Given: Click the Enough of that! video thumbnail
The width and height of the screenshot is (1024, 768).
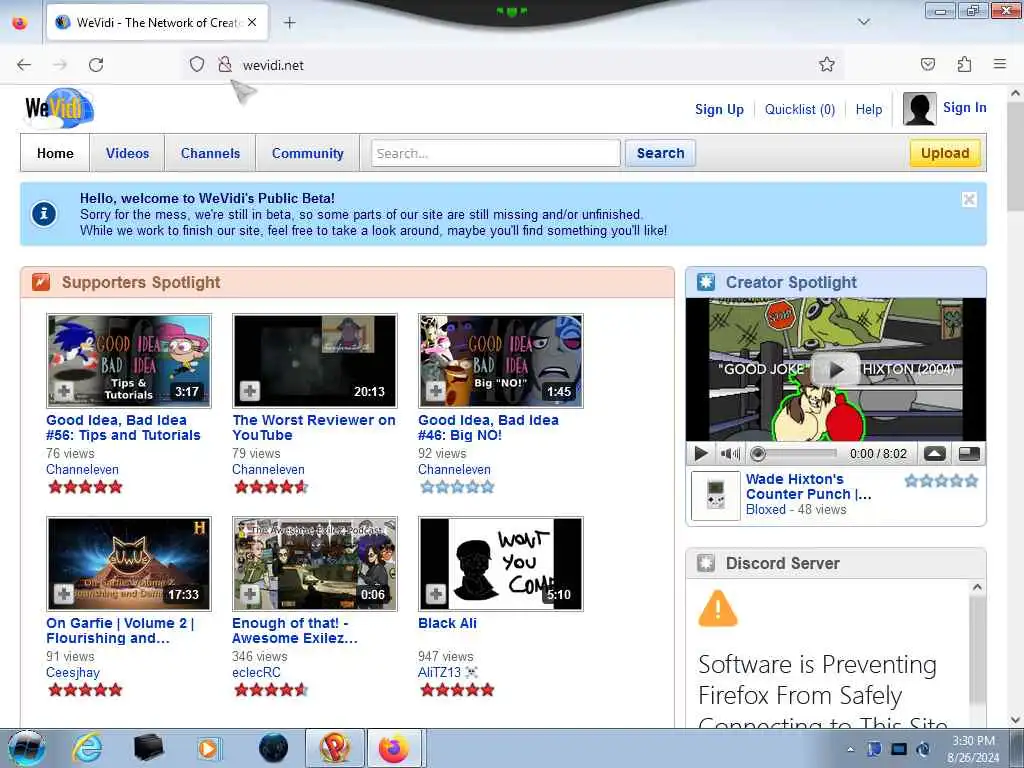Looking at the screenshot, I should point(315,564).
